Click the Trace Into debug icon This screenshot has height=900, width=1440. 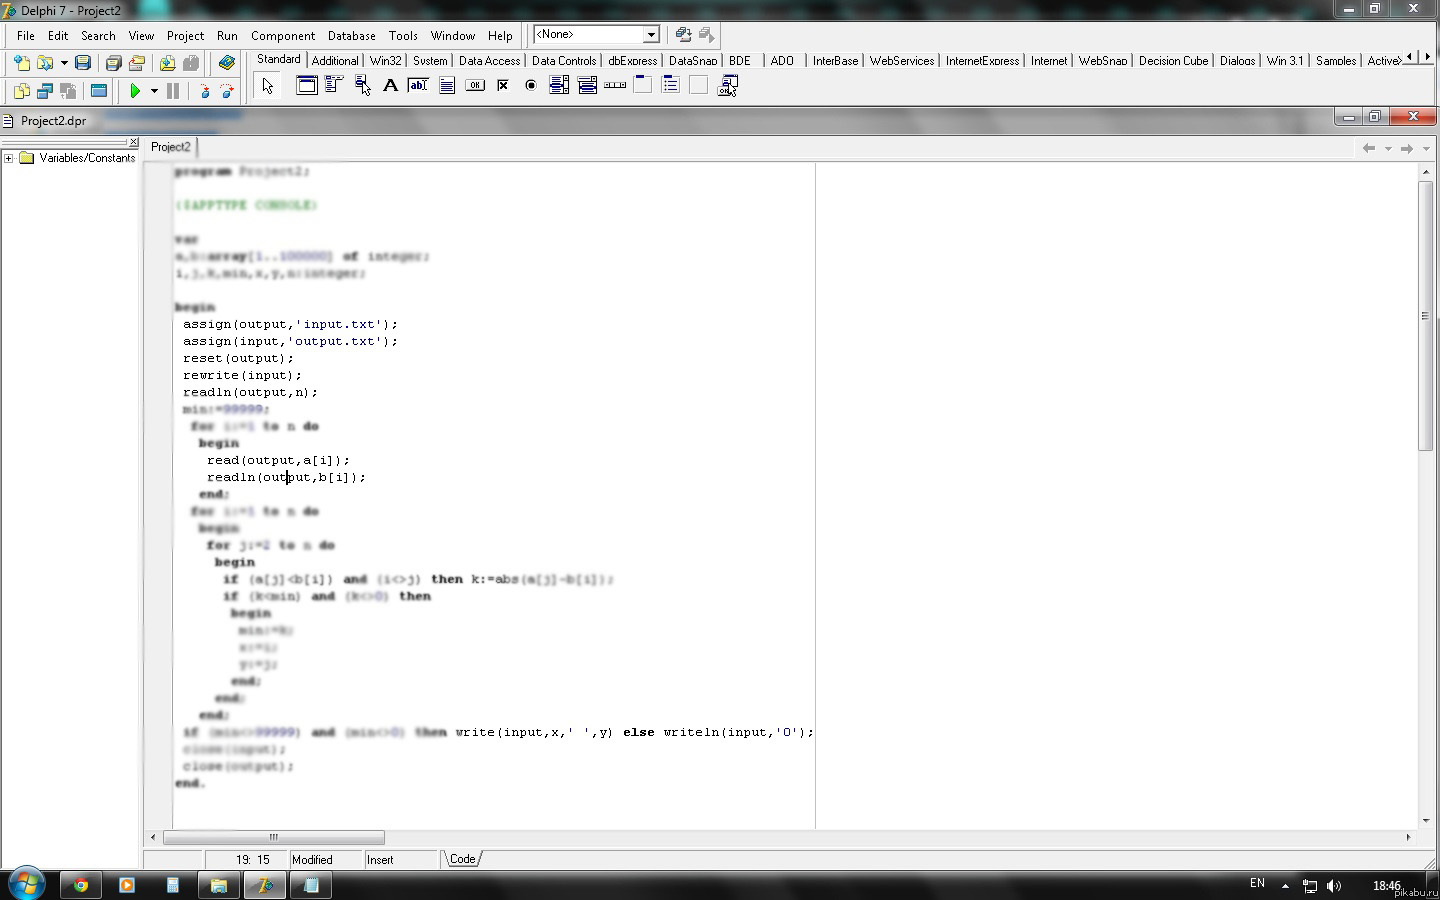pyautogui.click(x=205, y=91)
